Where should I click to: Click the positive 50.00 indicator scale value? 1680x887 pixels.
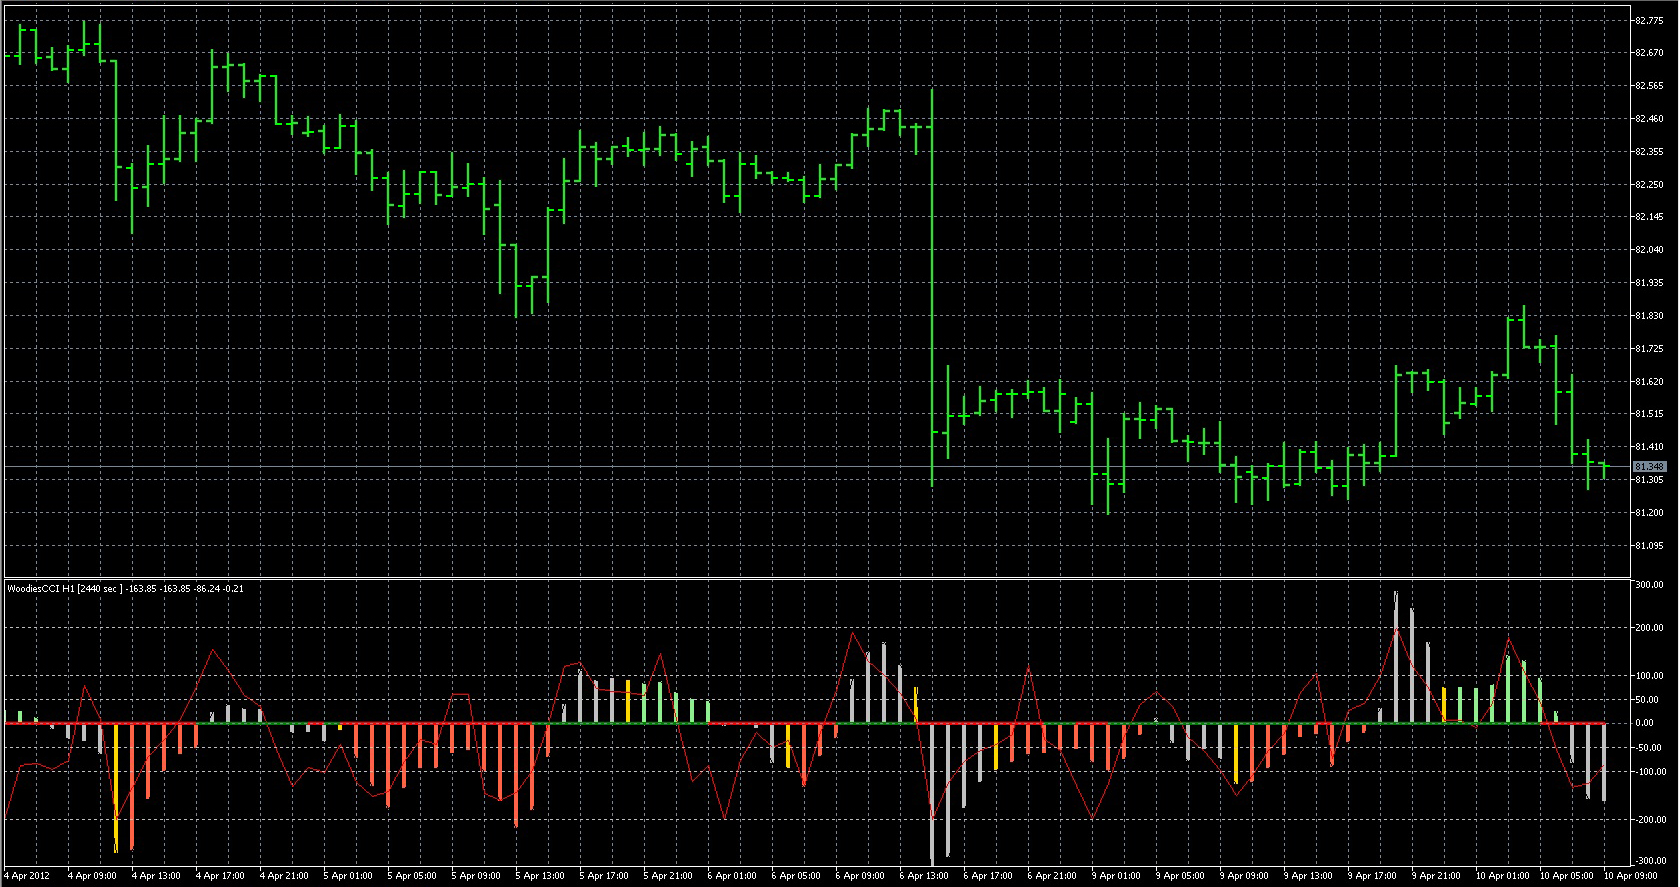point(1647,700)
